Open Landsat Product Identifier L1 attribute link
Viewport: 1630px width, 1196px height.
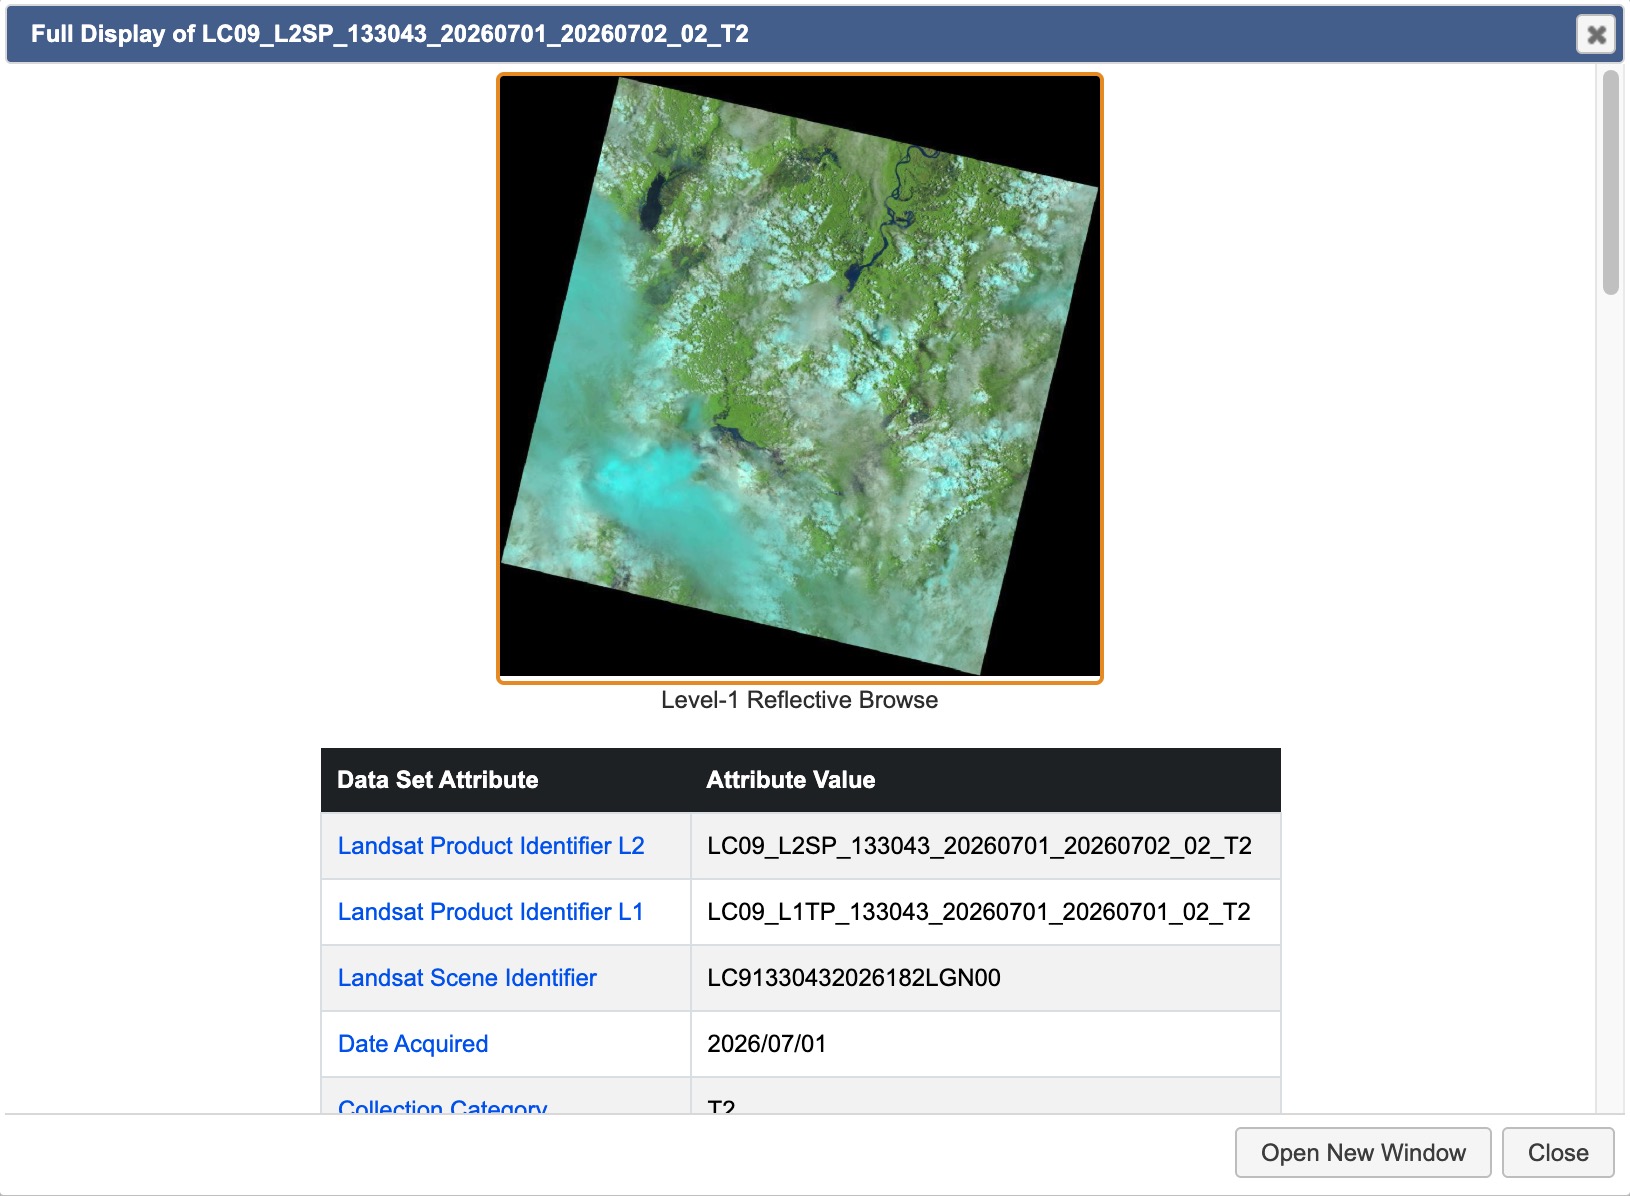(x=490, y=912)
